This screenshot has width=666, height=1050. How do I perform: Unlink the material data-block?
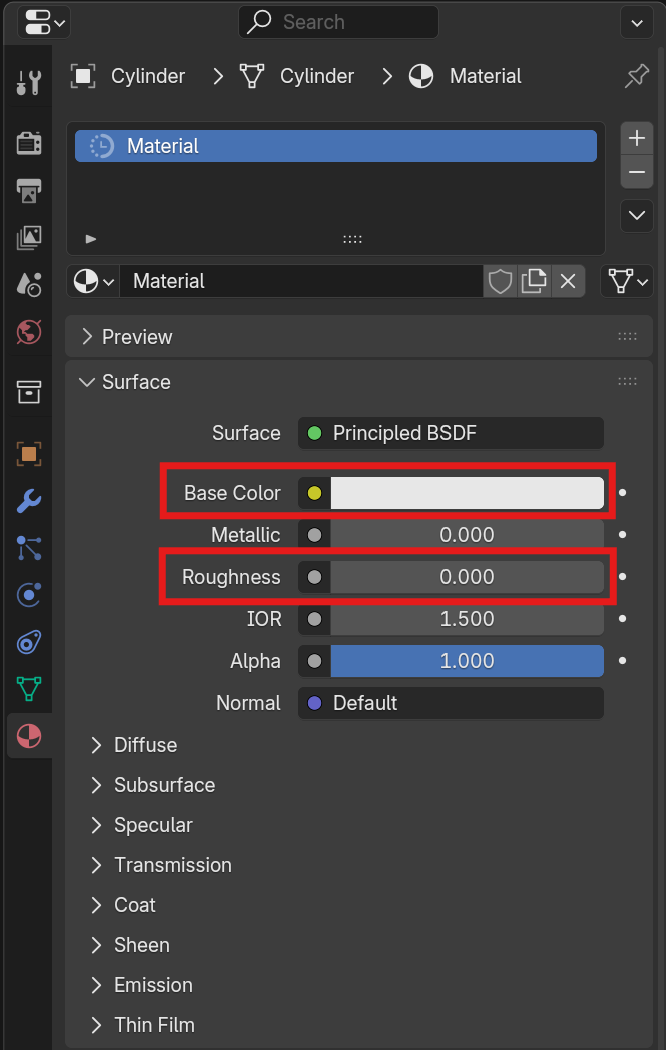(x=568, y=281)
